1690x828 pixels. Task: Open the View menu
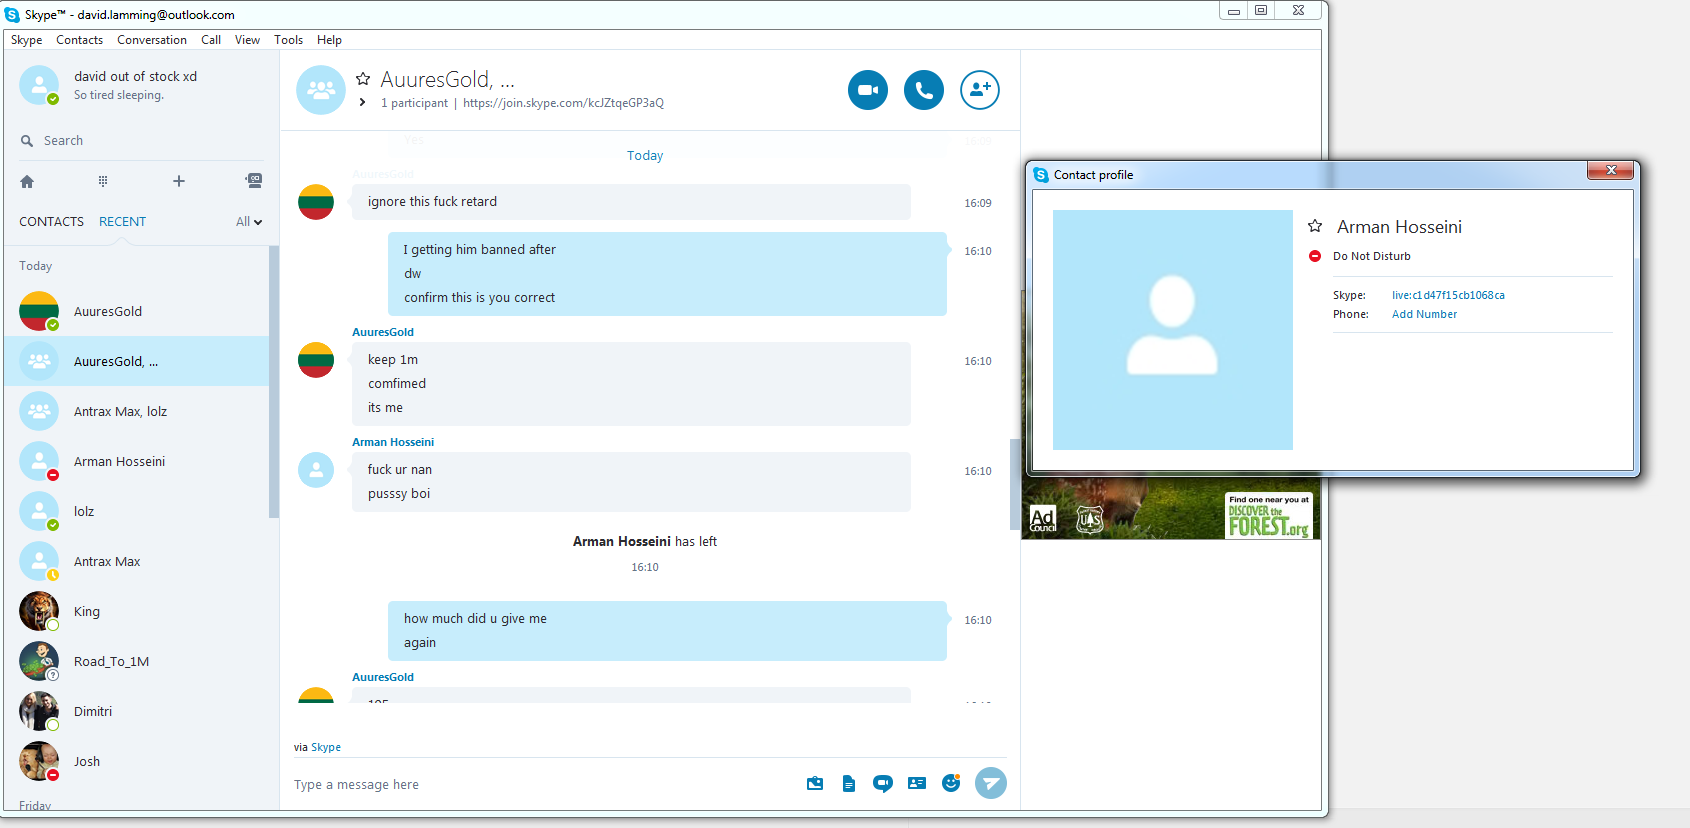coord(247,40)
